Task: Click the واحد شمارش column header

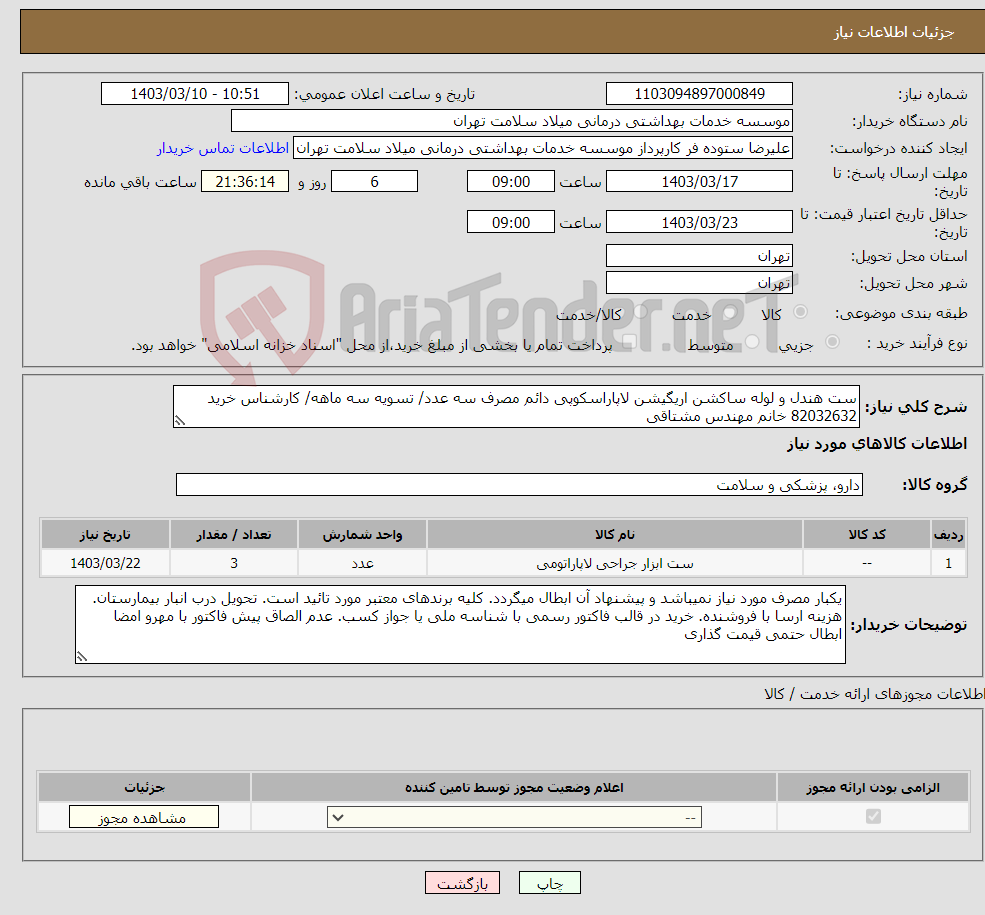Action: (x=362, y=534)
